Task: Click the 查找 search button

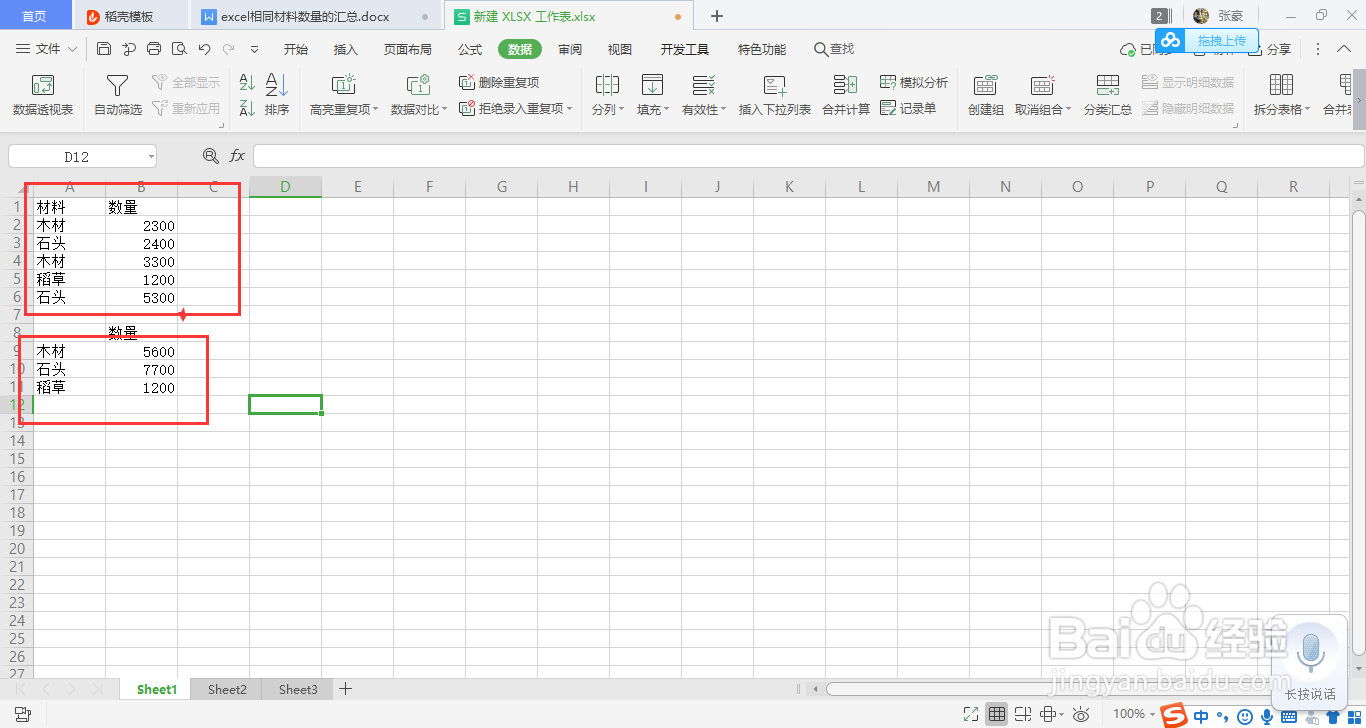Action: [x=834, y=49]
